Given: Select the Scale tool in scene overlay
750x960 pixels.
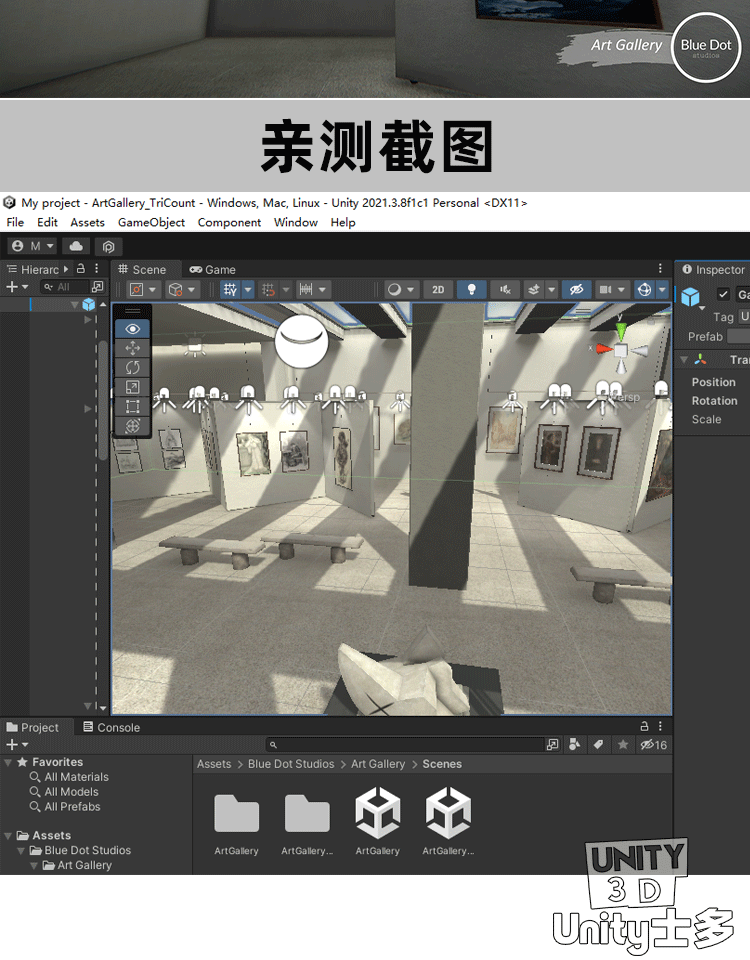Looking at the screenshot, I should [133, 387].
